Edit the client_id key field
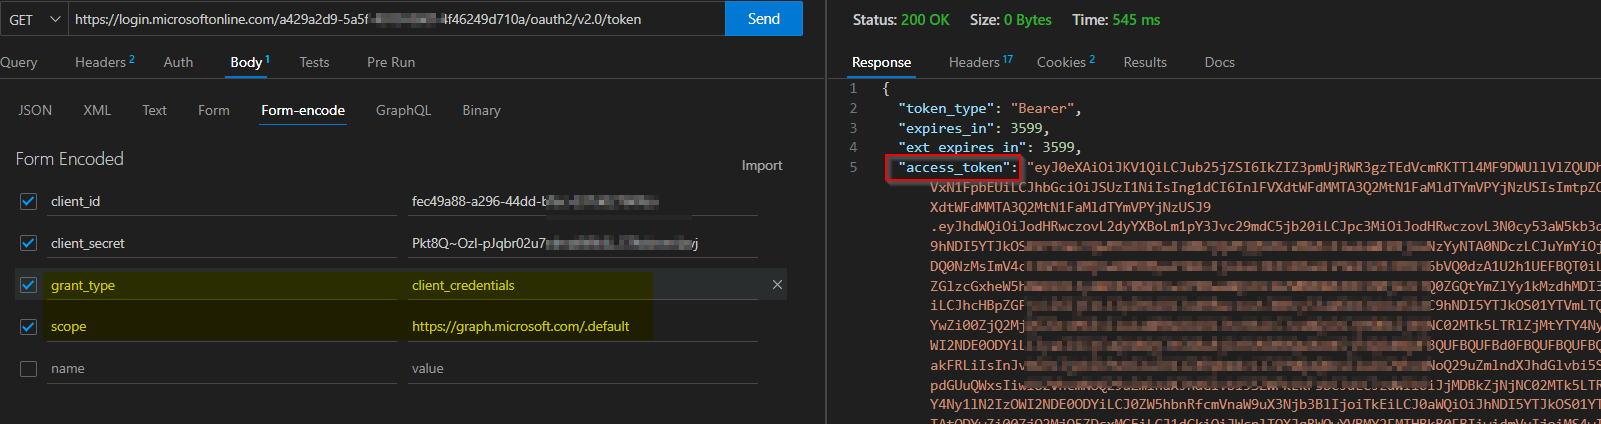The image size is (1601, 424). point(222,202)
